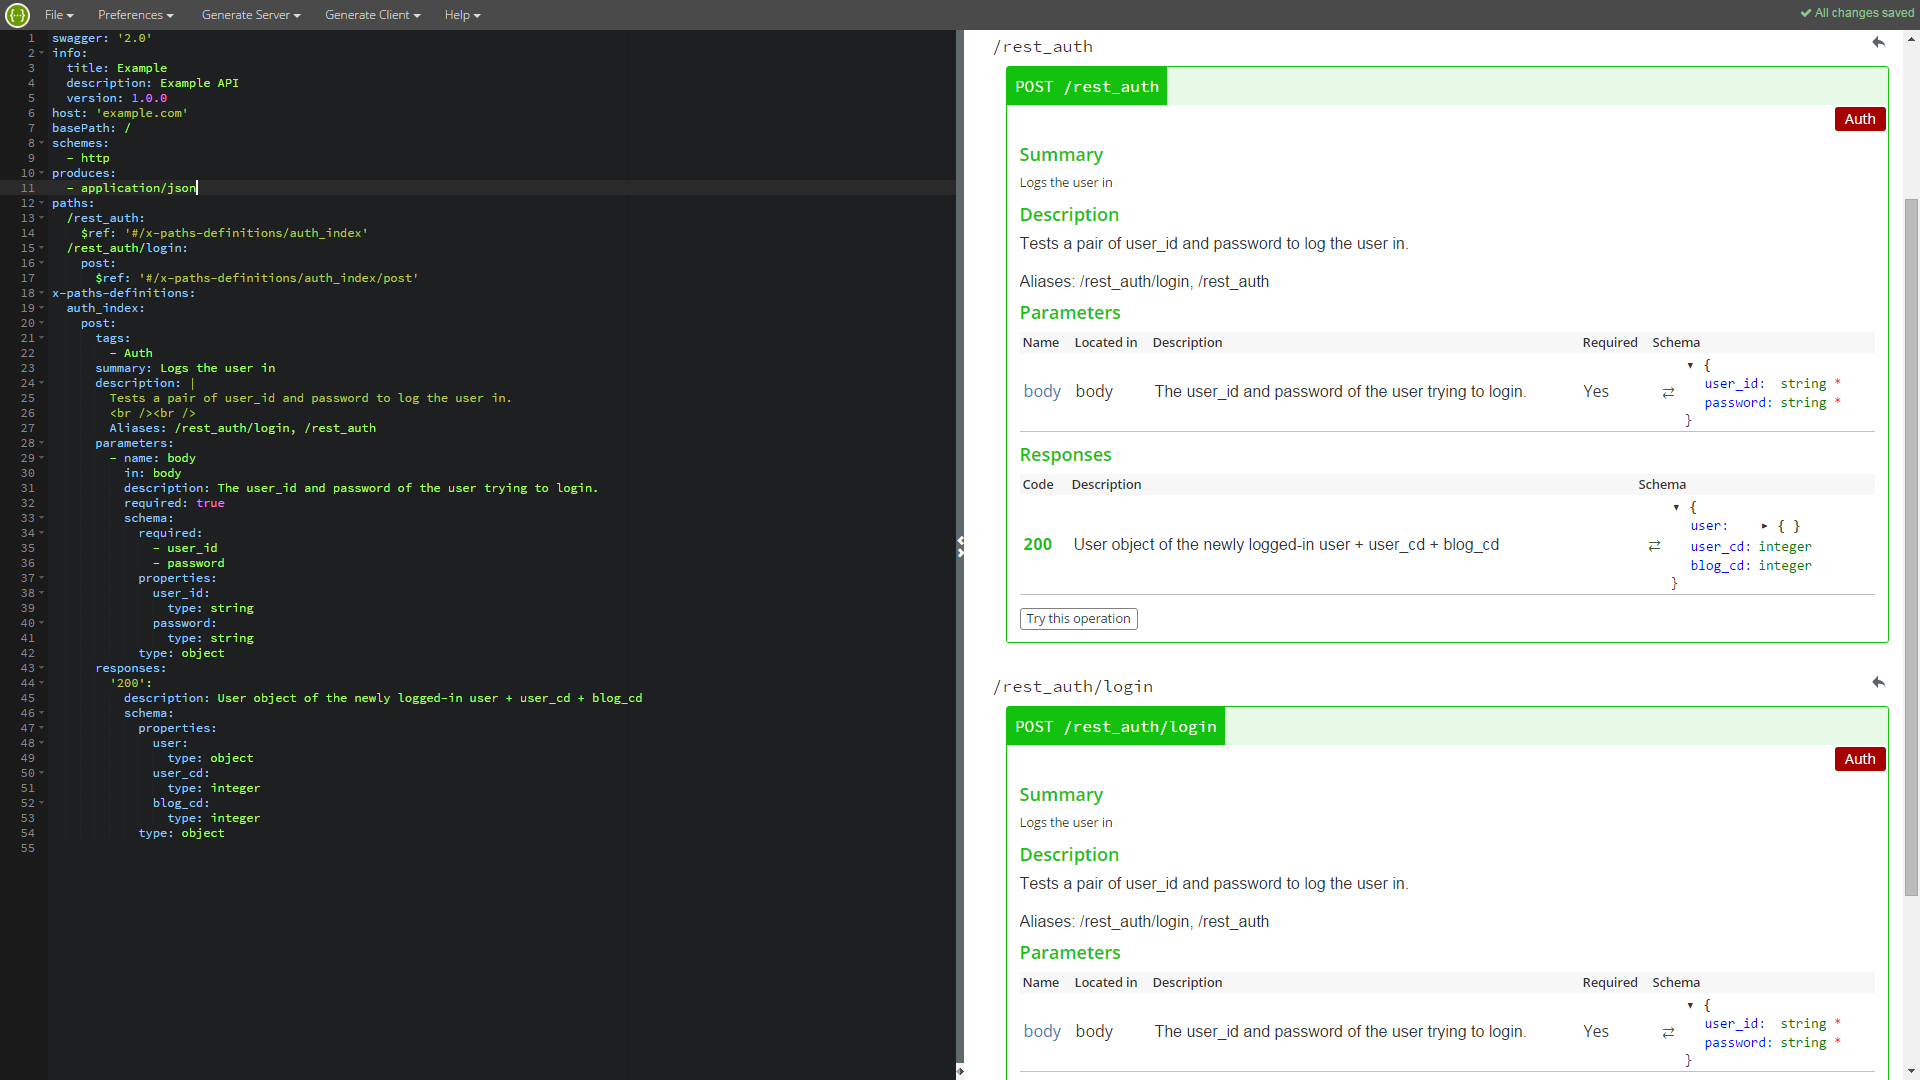The width and height of the screenshot is (1920, 1080).
Task: Click the schema switch icon in /rest_auth/login body parameter
Action: click(1668, 1033)
